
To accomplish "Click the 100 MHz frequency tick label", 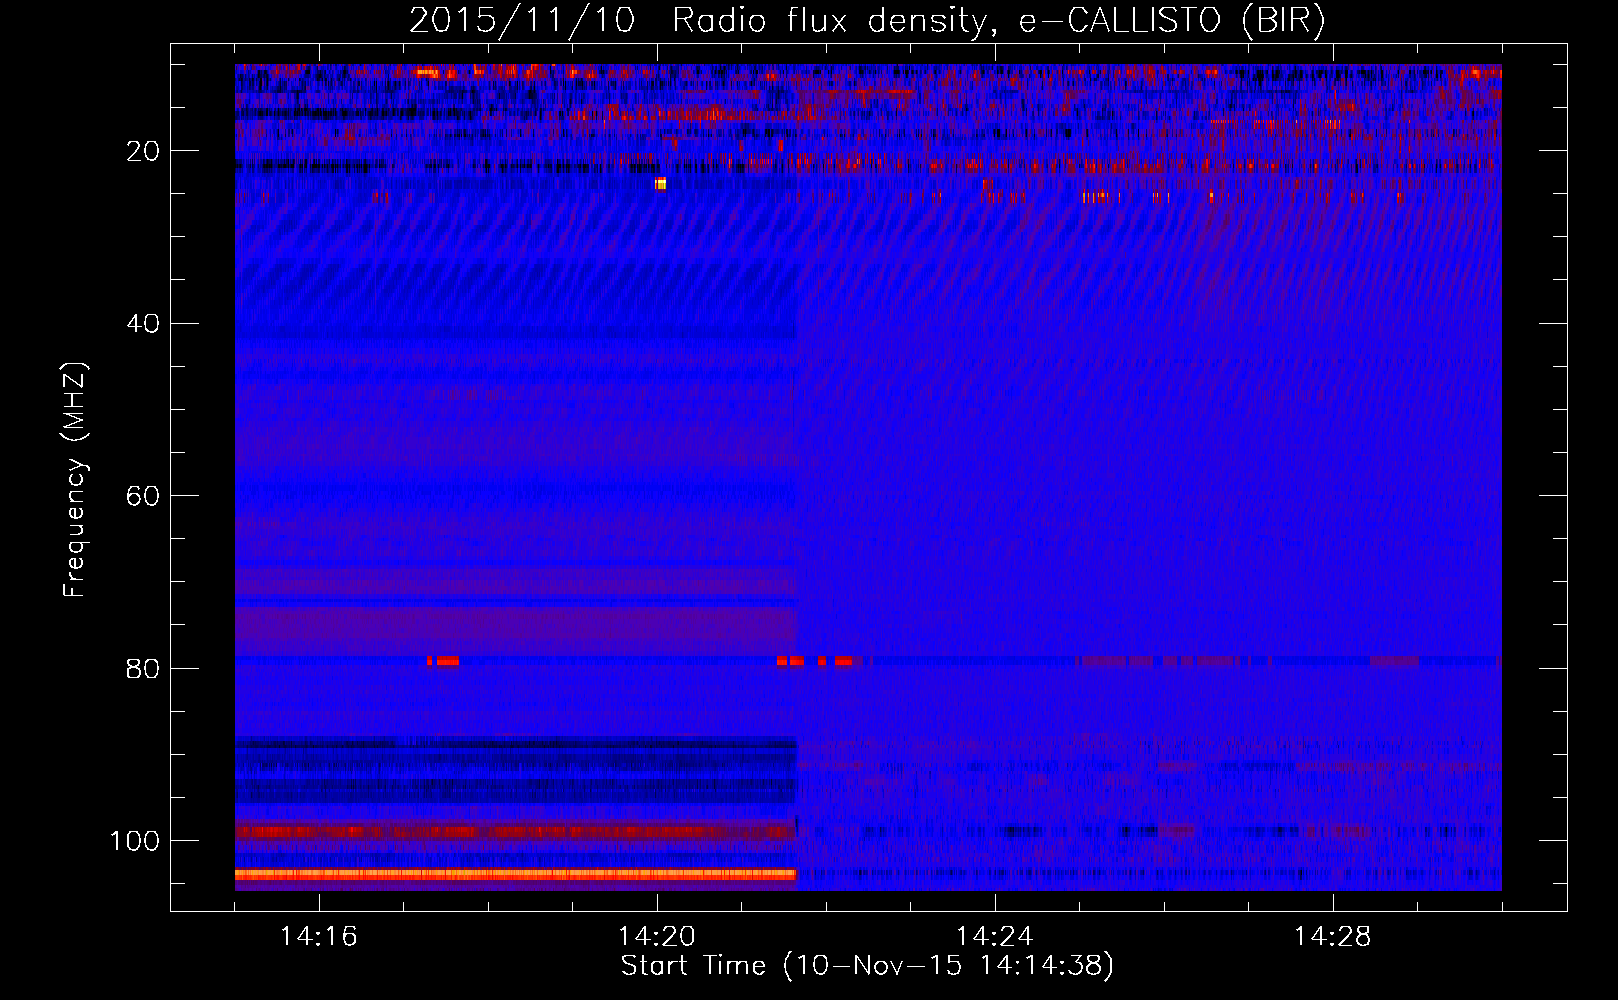I will (x=135, y=841).
